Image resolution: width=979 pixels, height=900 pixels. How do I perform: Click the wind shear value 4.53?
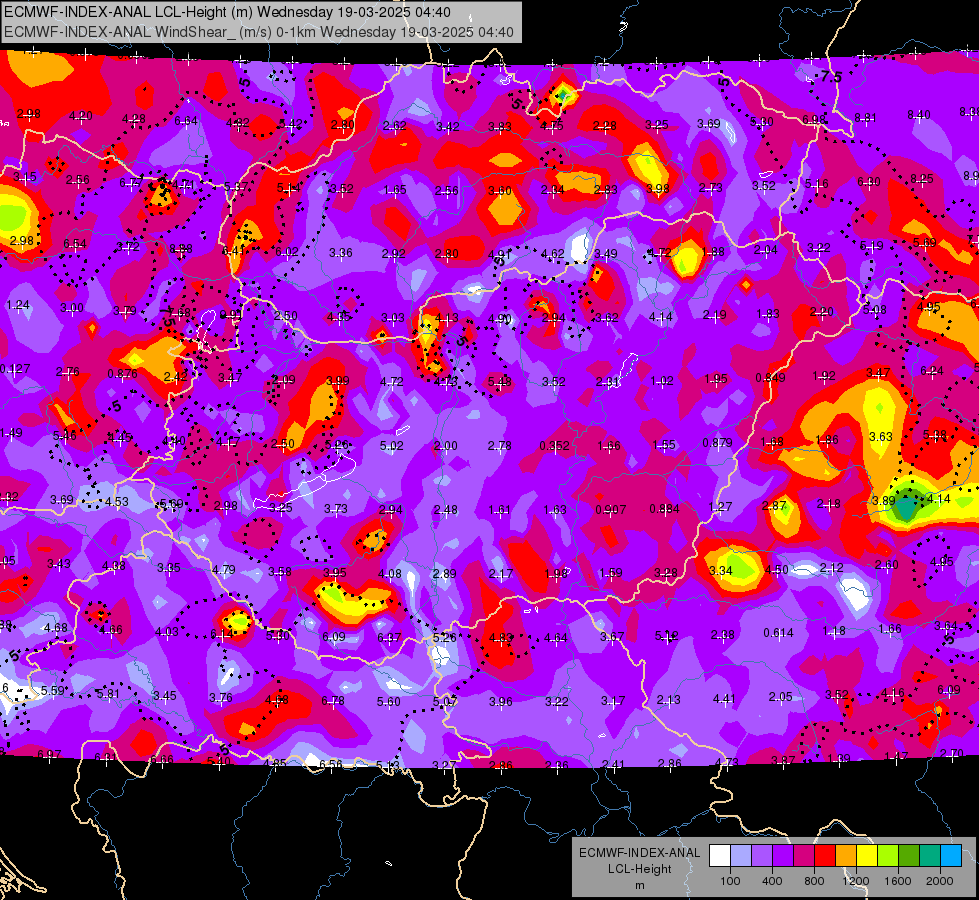[116, 502]
